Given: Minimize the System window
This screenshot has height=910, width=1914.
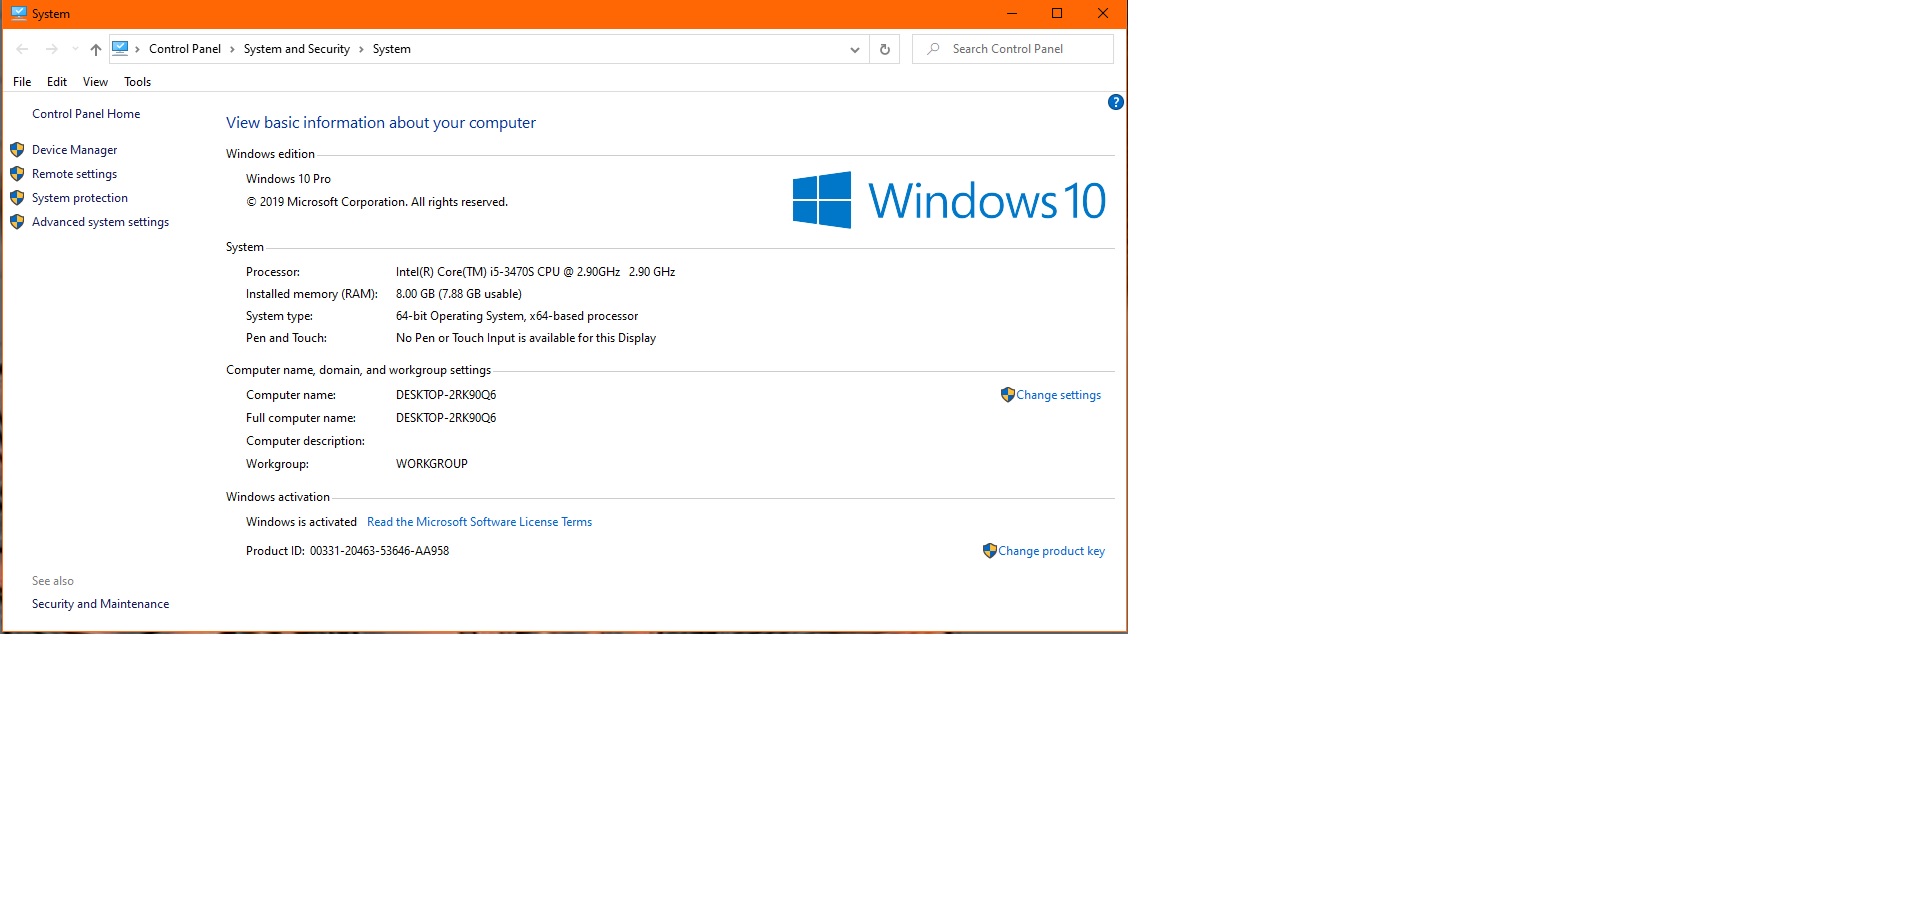Looking at the screenshot, I should click(x=1011, y=13).
